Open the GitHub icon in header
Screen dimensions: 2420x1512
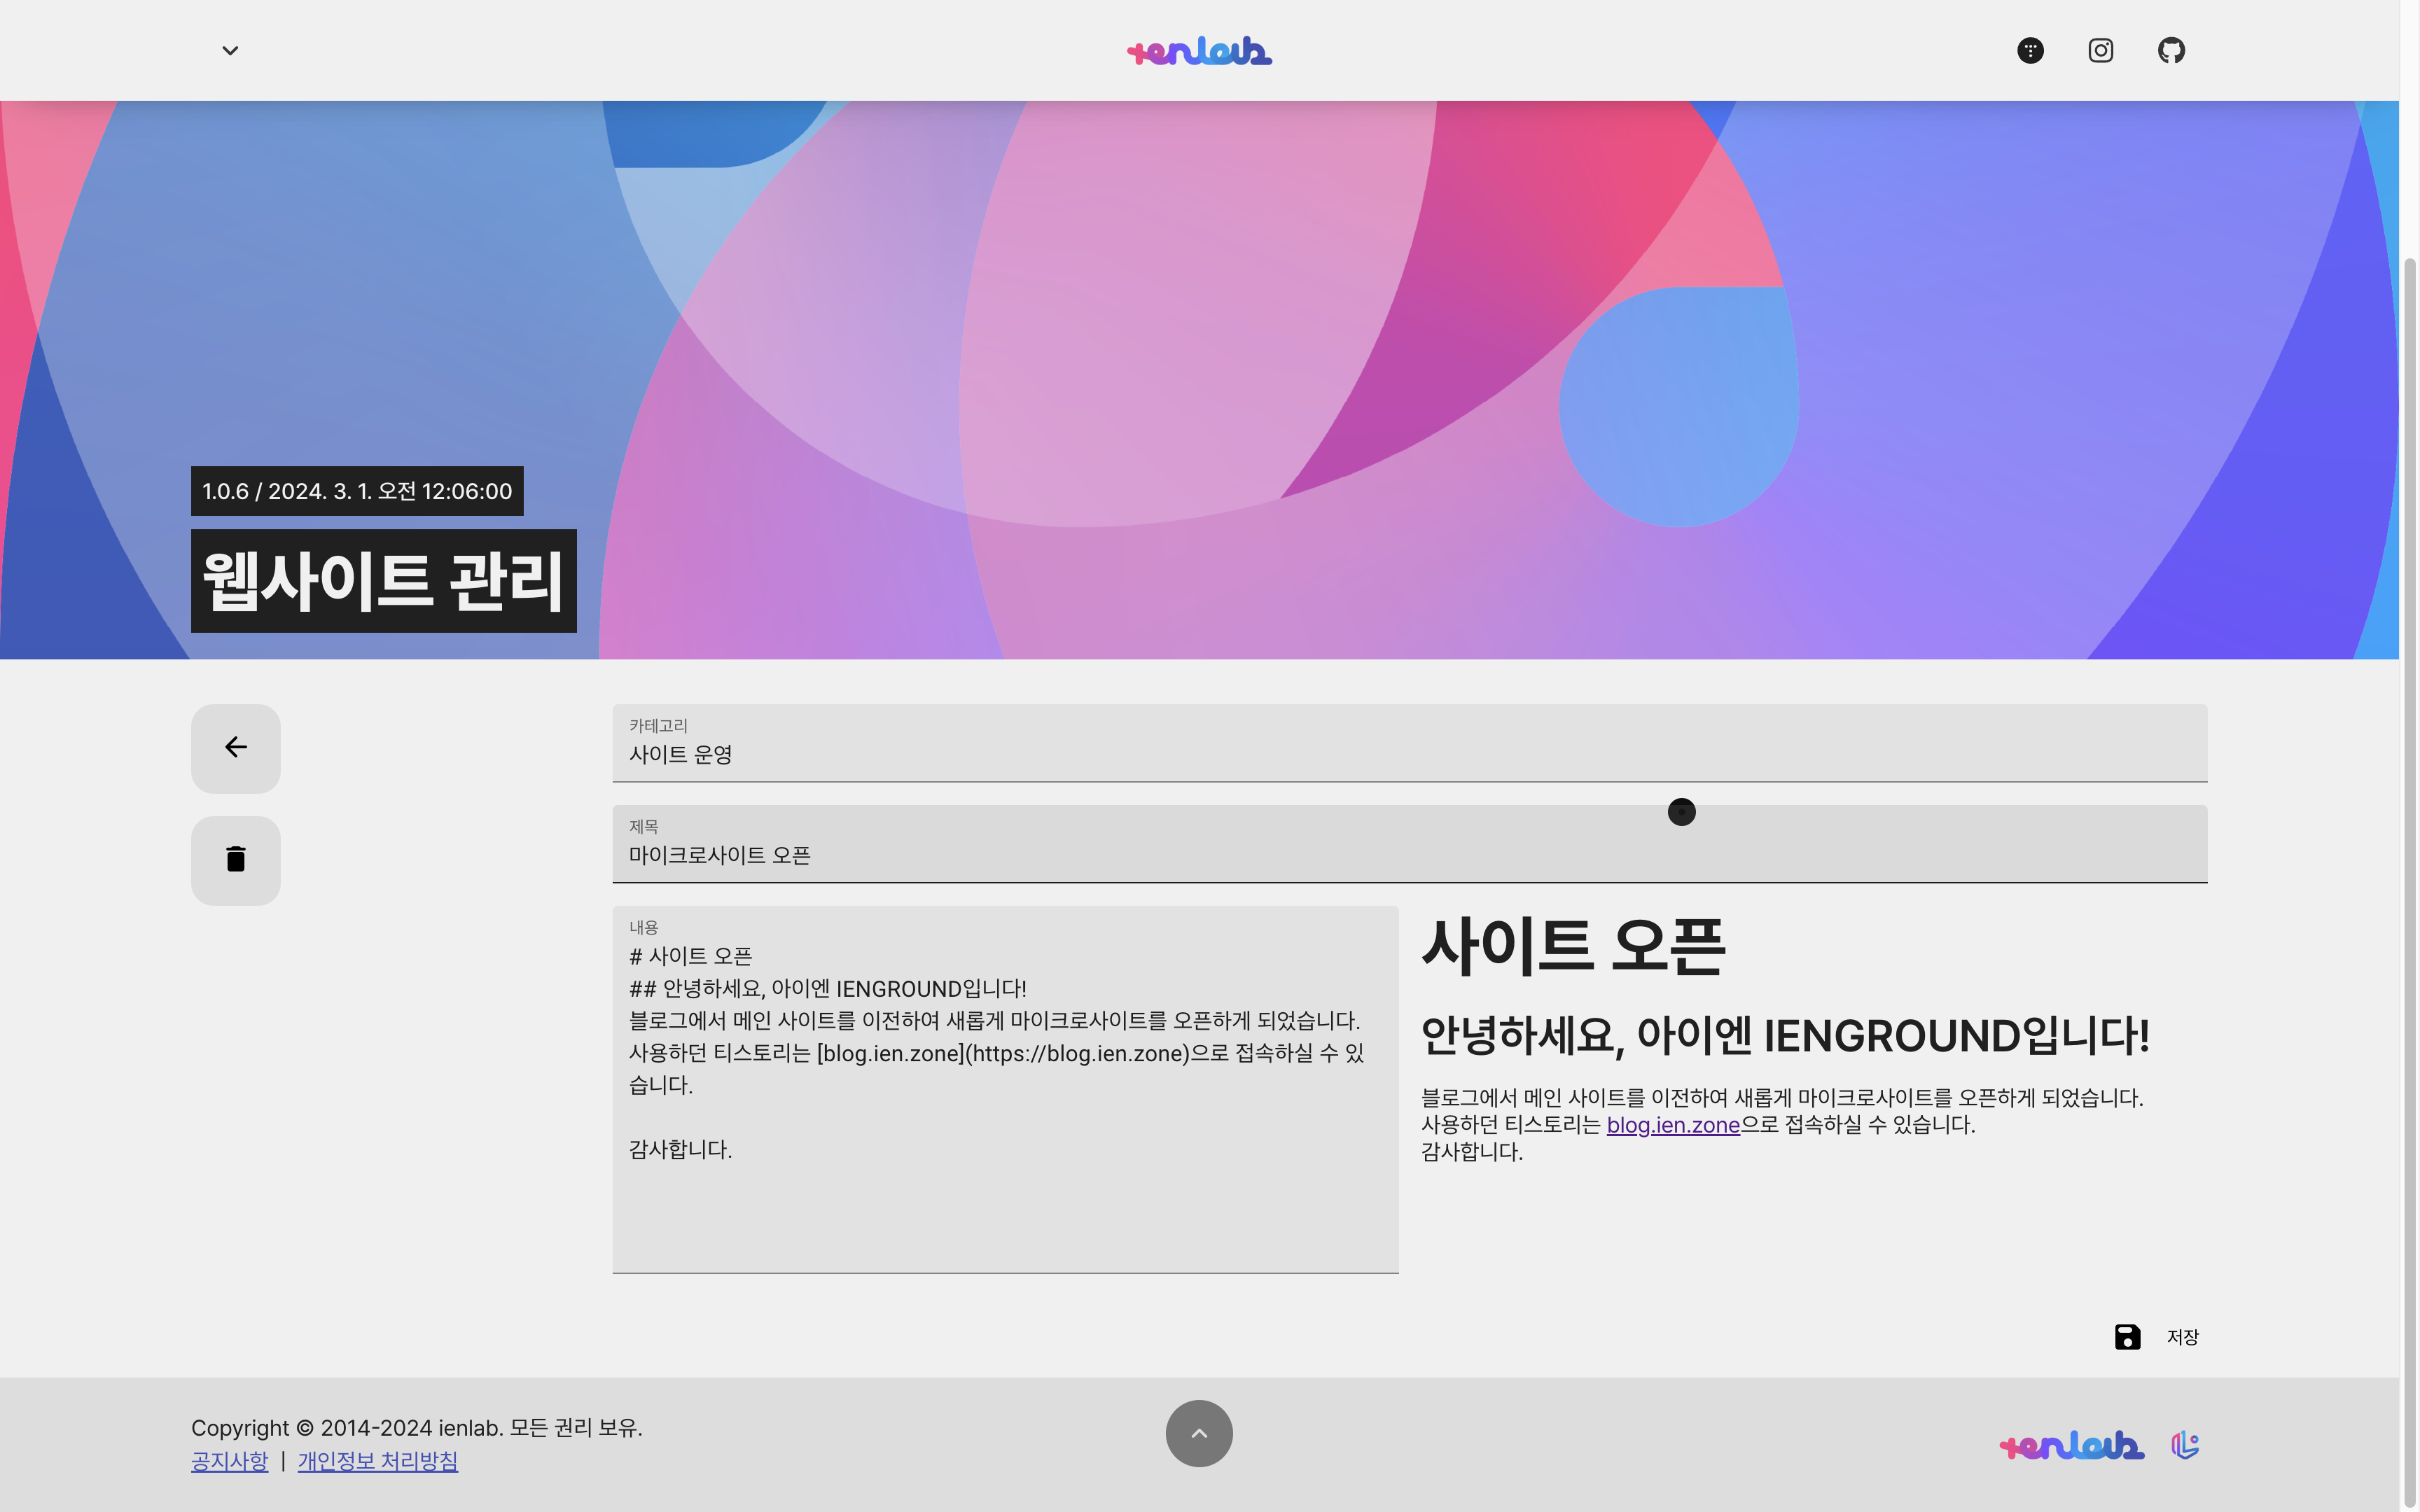2171,50
